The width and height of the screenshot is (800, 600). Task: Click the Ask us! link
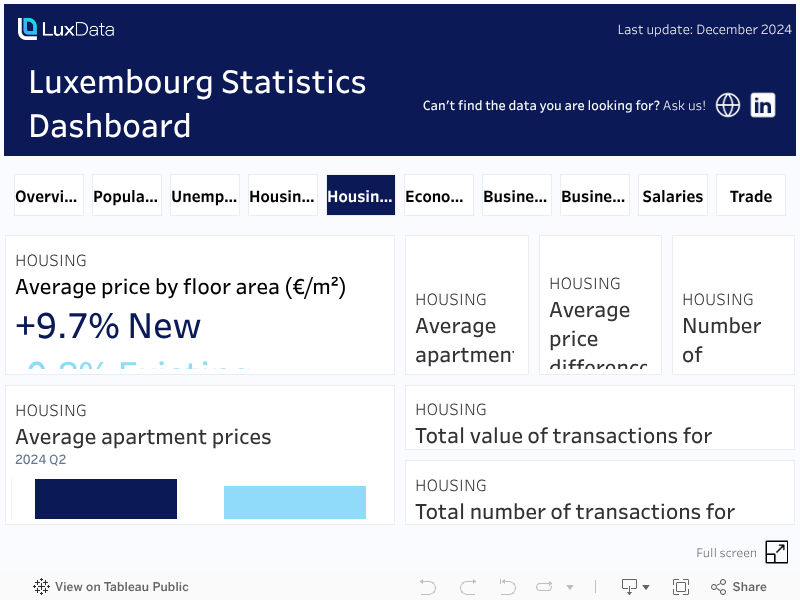pyautogui.click(x=684, y=105)
